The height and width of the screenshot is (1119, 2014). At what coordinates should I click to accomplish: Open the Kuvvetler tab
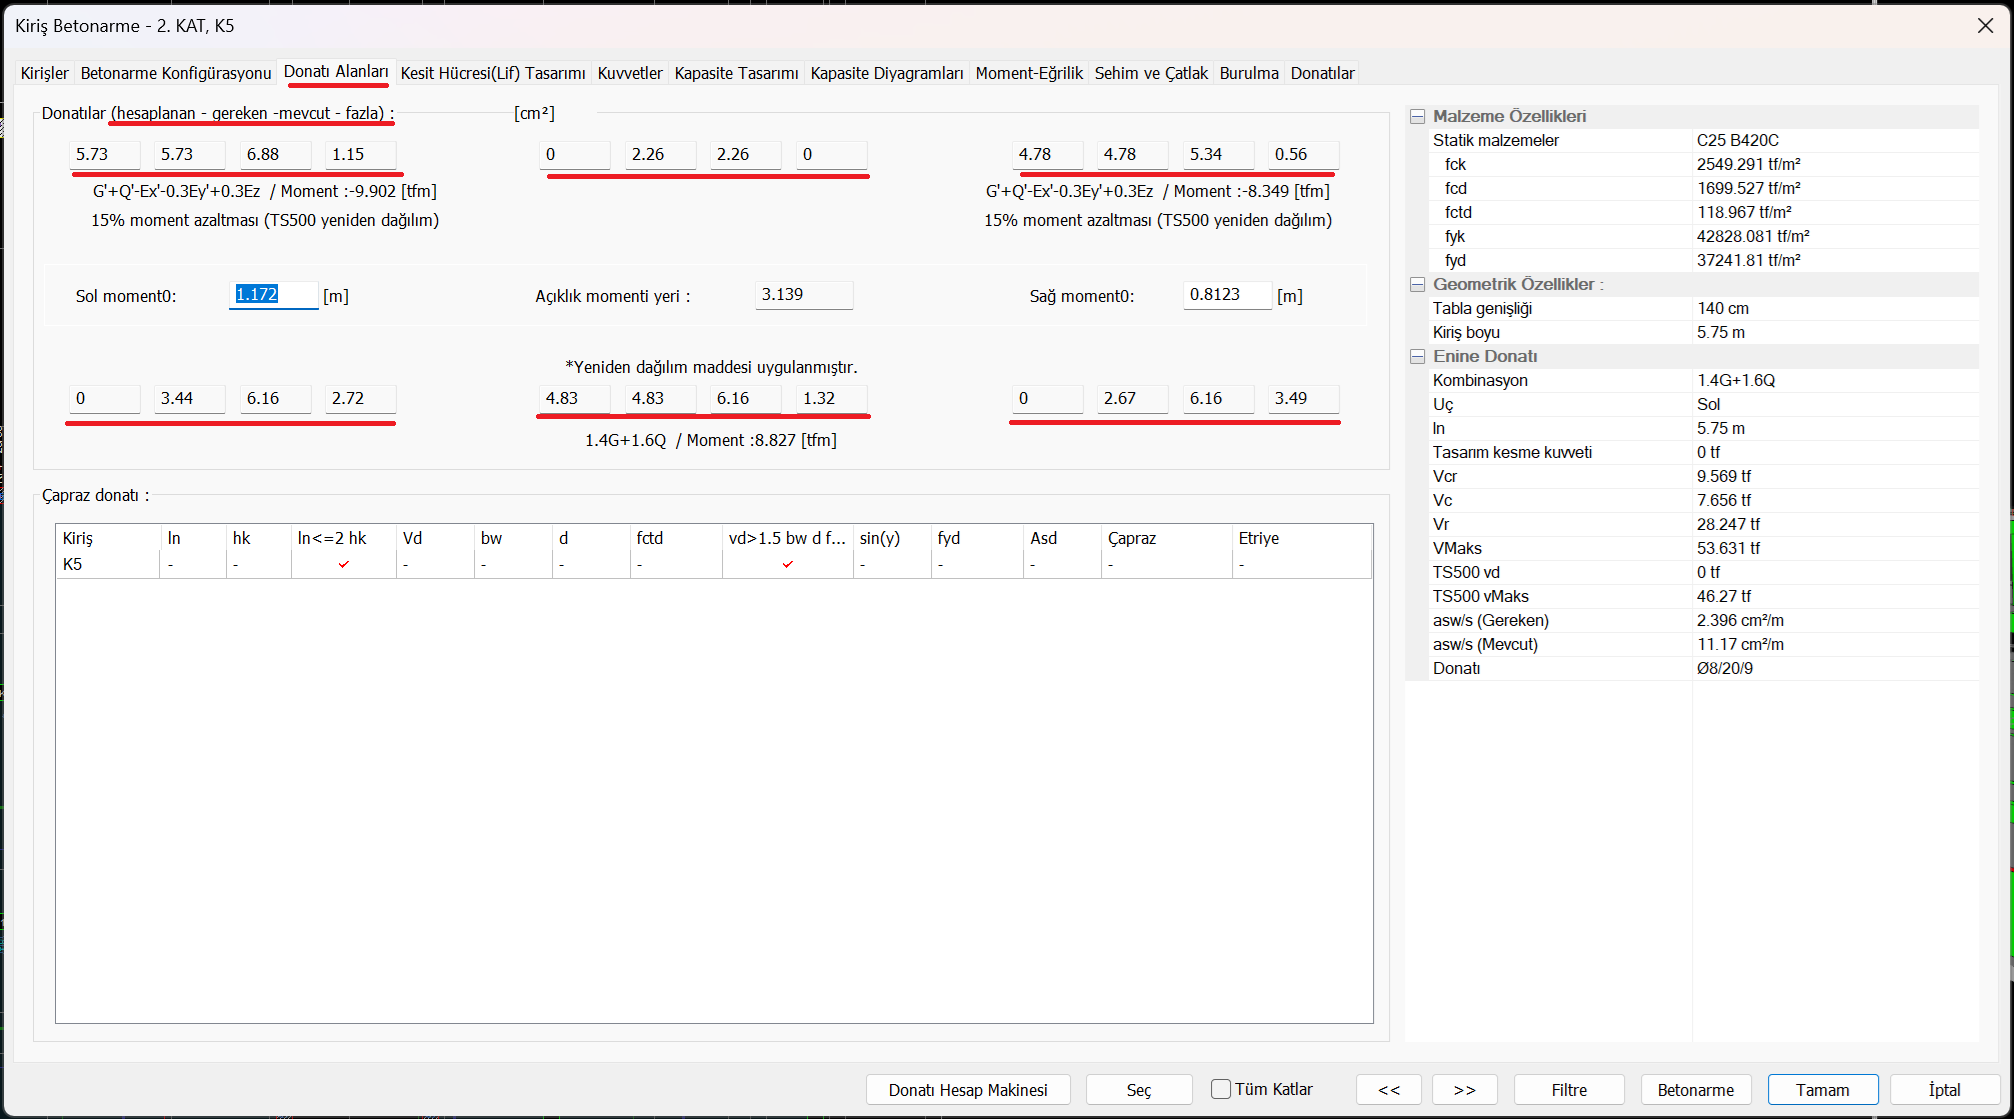(630, 73)
